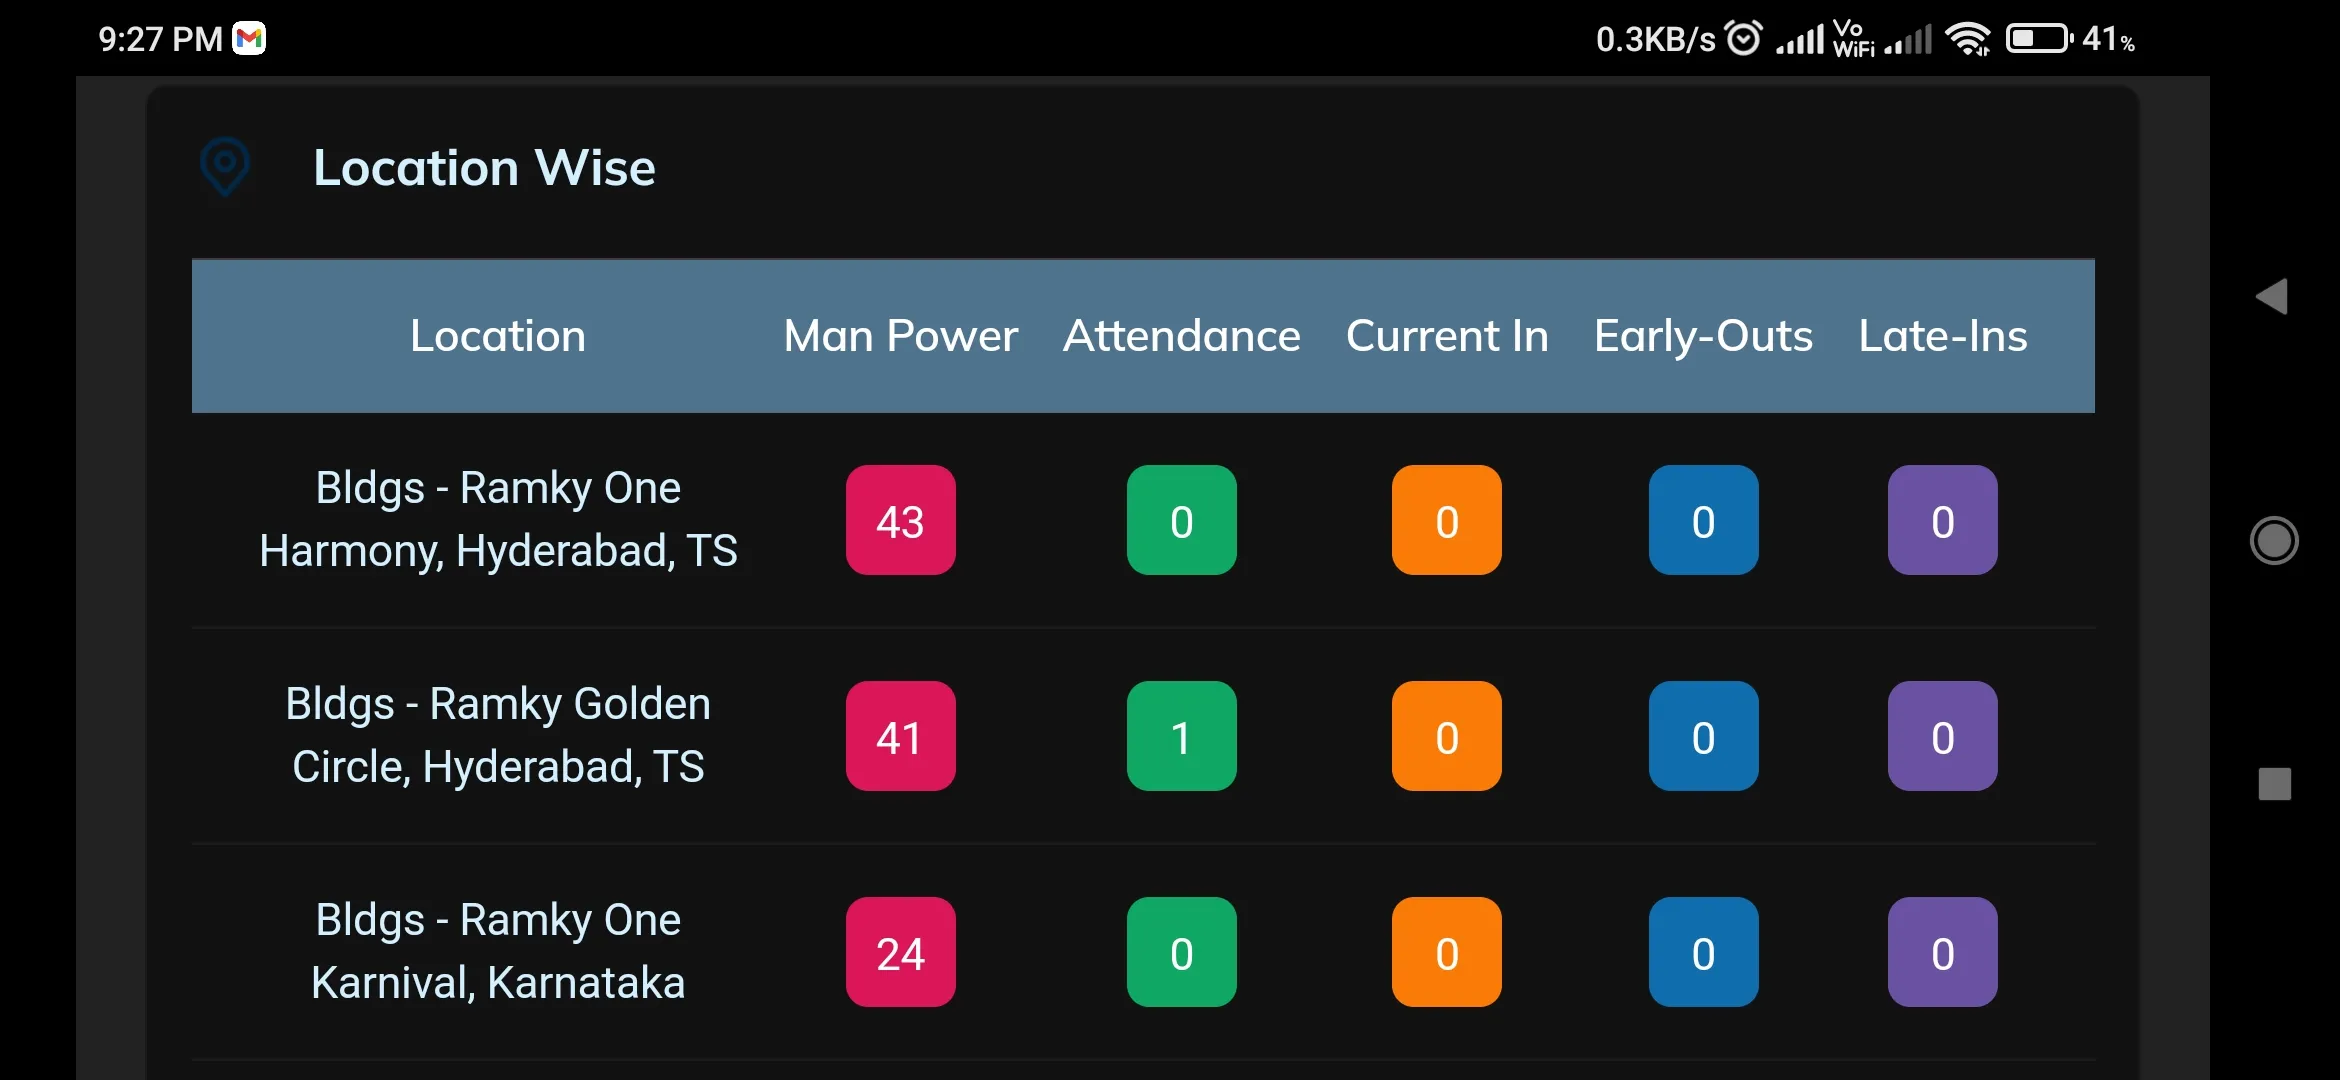Click the Ramky One Harmony attendance value

tap(1180, 519)
